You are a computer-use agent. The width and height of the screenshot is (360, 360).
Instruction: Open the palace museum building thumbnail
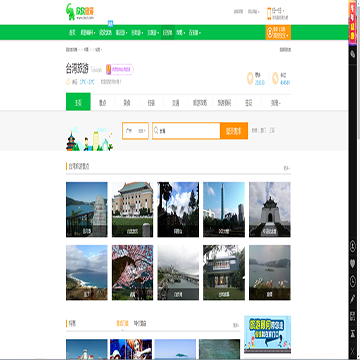click(x=132, y=209)
